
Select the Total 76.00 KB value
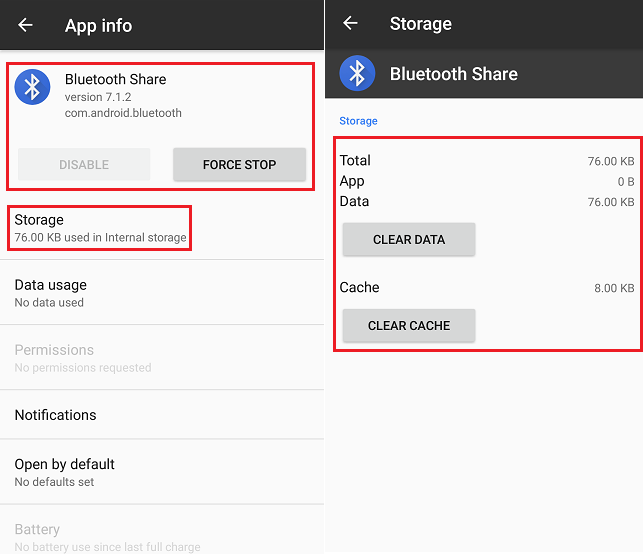[611, 161]
